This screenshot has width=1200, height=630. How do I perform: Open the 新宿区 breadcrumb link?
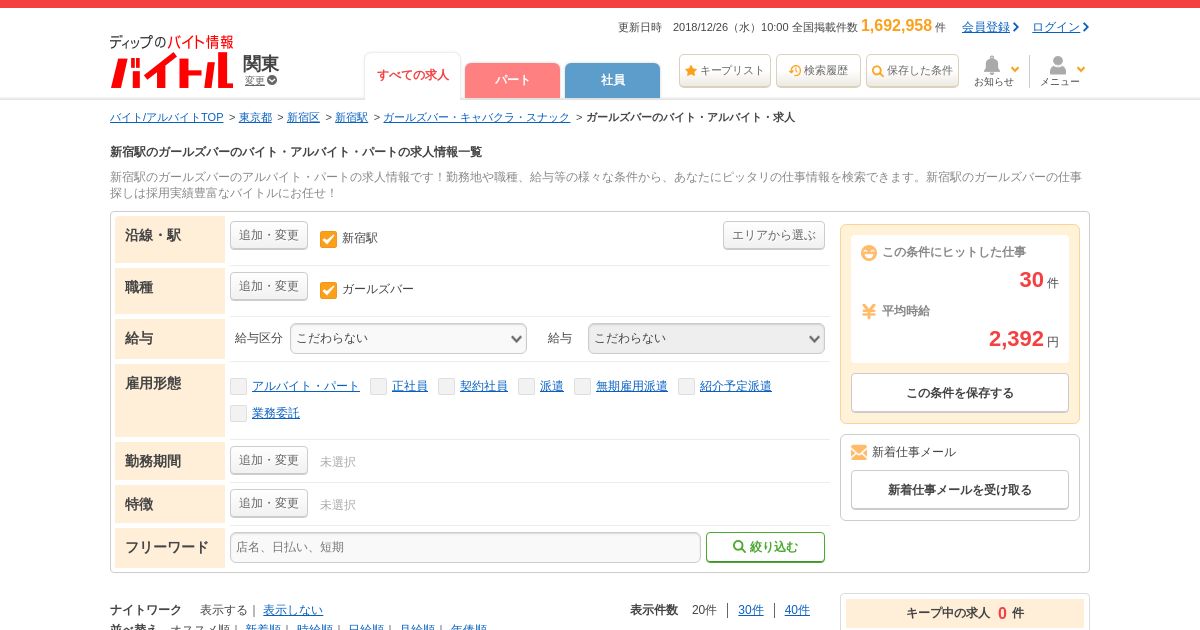point(303,117)
